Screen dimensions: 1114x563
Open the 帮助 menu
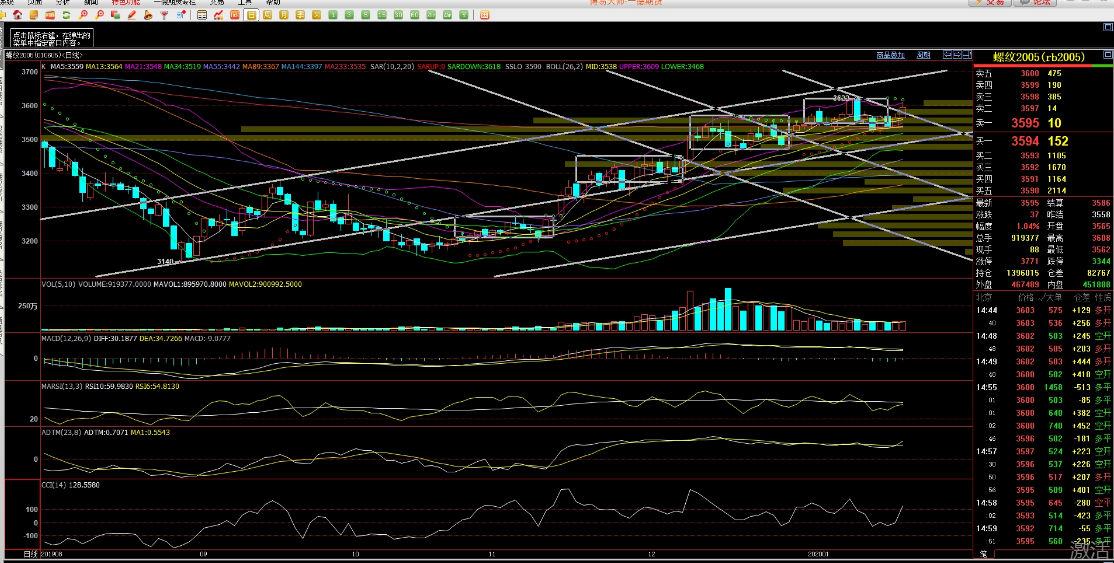(274, 2)
